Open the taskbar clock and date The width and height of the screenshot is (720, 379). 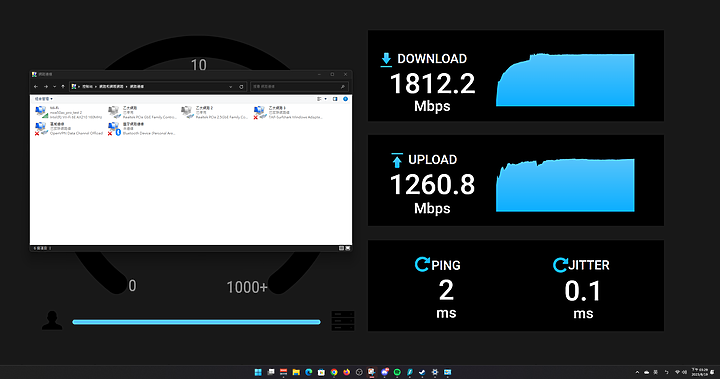coord(700,372)
